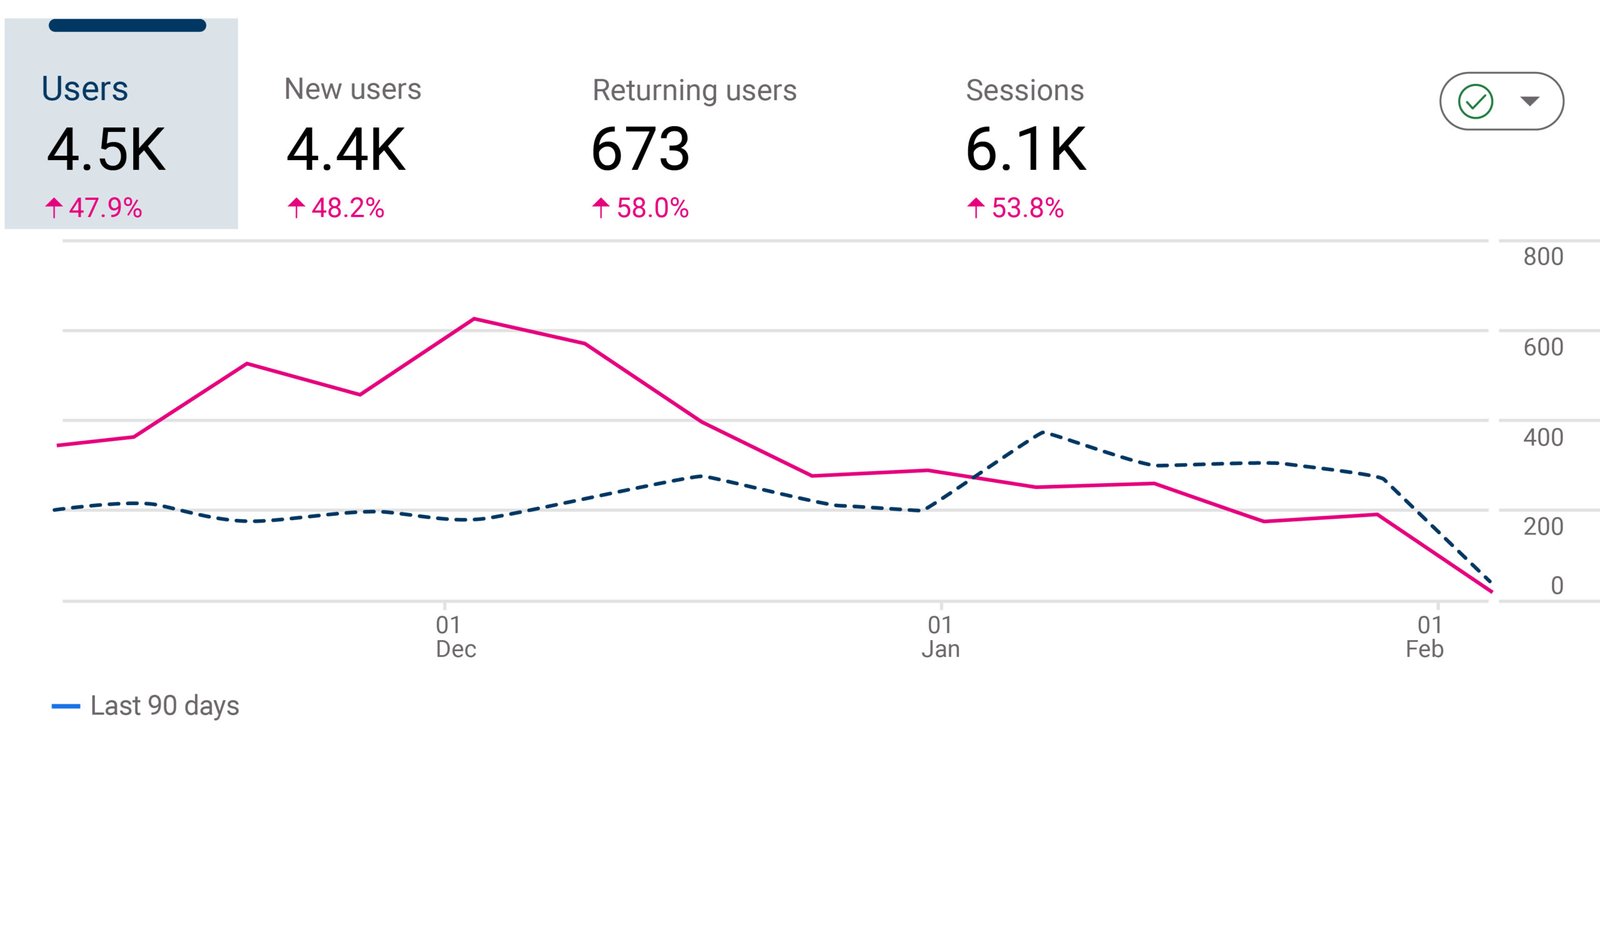This screenshot has width=1600, height=945.
Task: Click the pink up-arrow beside 47.9% under Users
Action: 53,208
